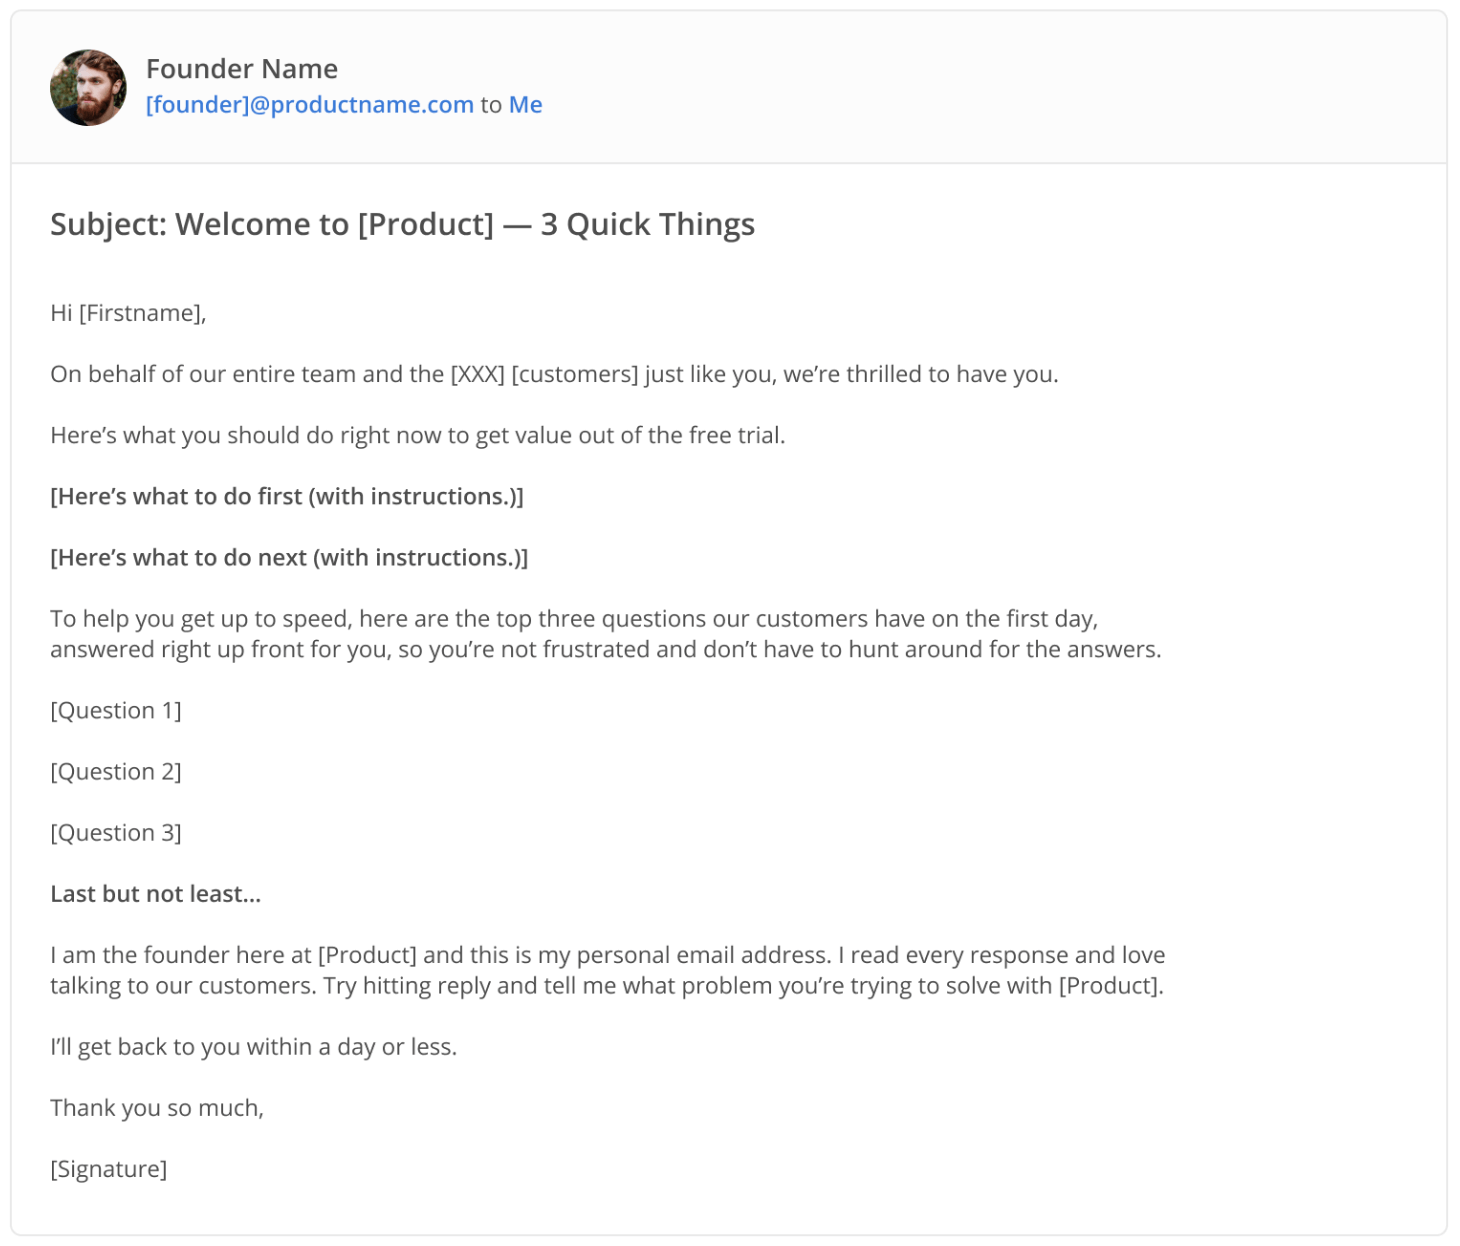The width and height of the screenshot is (1460, 1246).
Task: Click bold "Here's what to do first" placeholder
Action: pos(286,497)
